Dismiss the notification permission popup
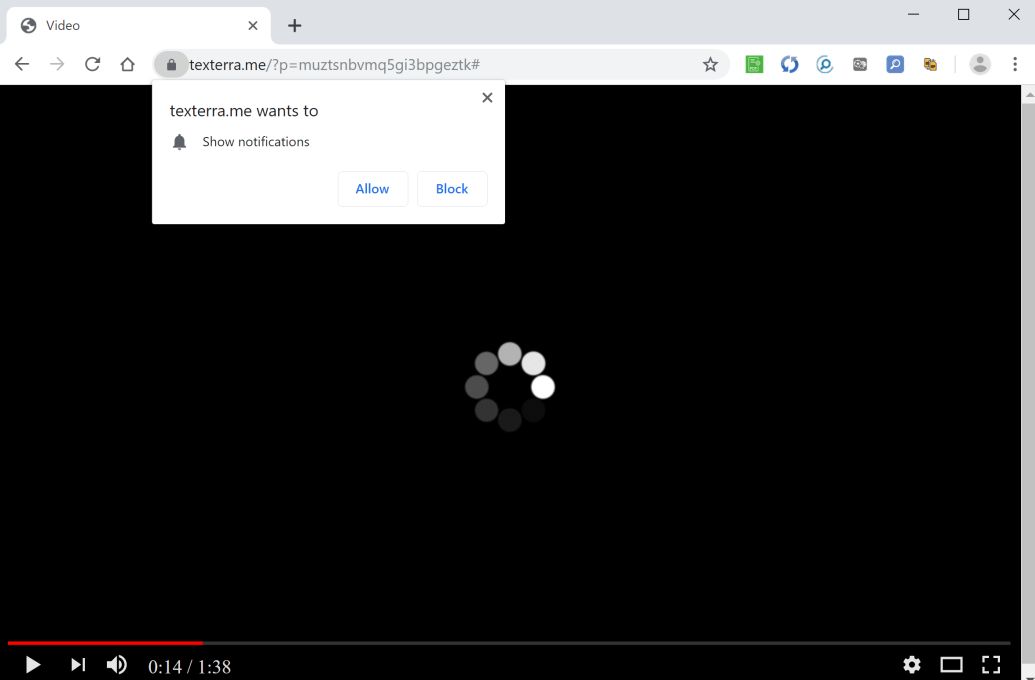The height and width of the screenshot is (680, 1035). [x=487, y=98]
